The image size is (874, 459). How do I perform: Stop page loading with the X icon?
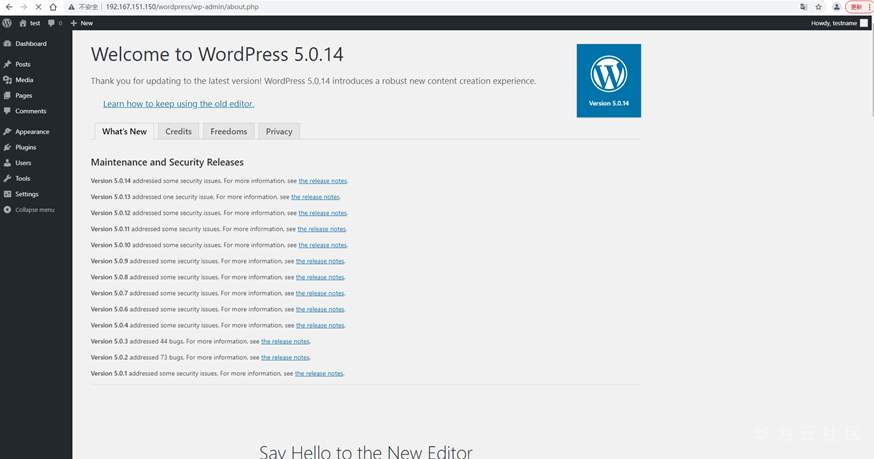point(38,7)
